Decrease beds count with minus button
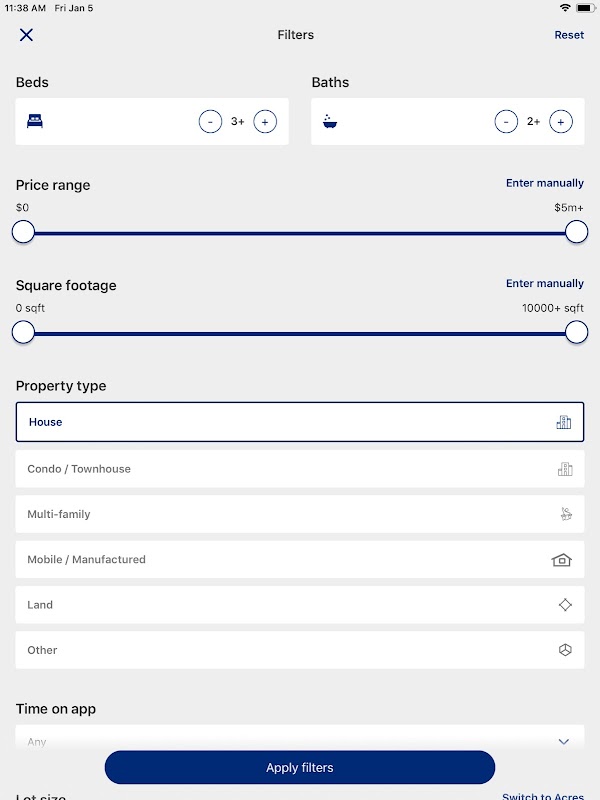The height and width of the screenshot is (800, 600). coord(210,122)
